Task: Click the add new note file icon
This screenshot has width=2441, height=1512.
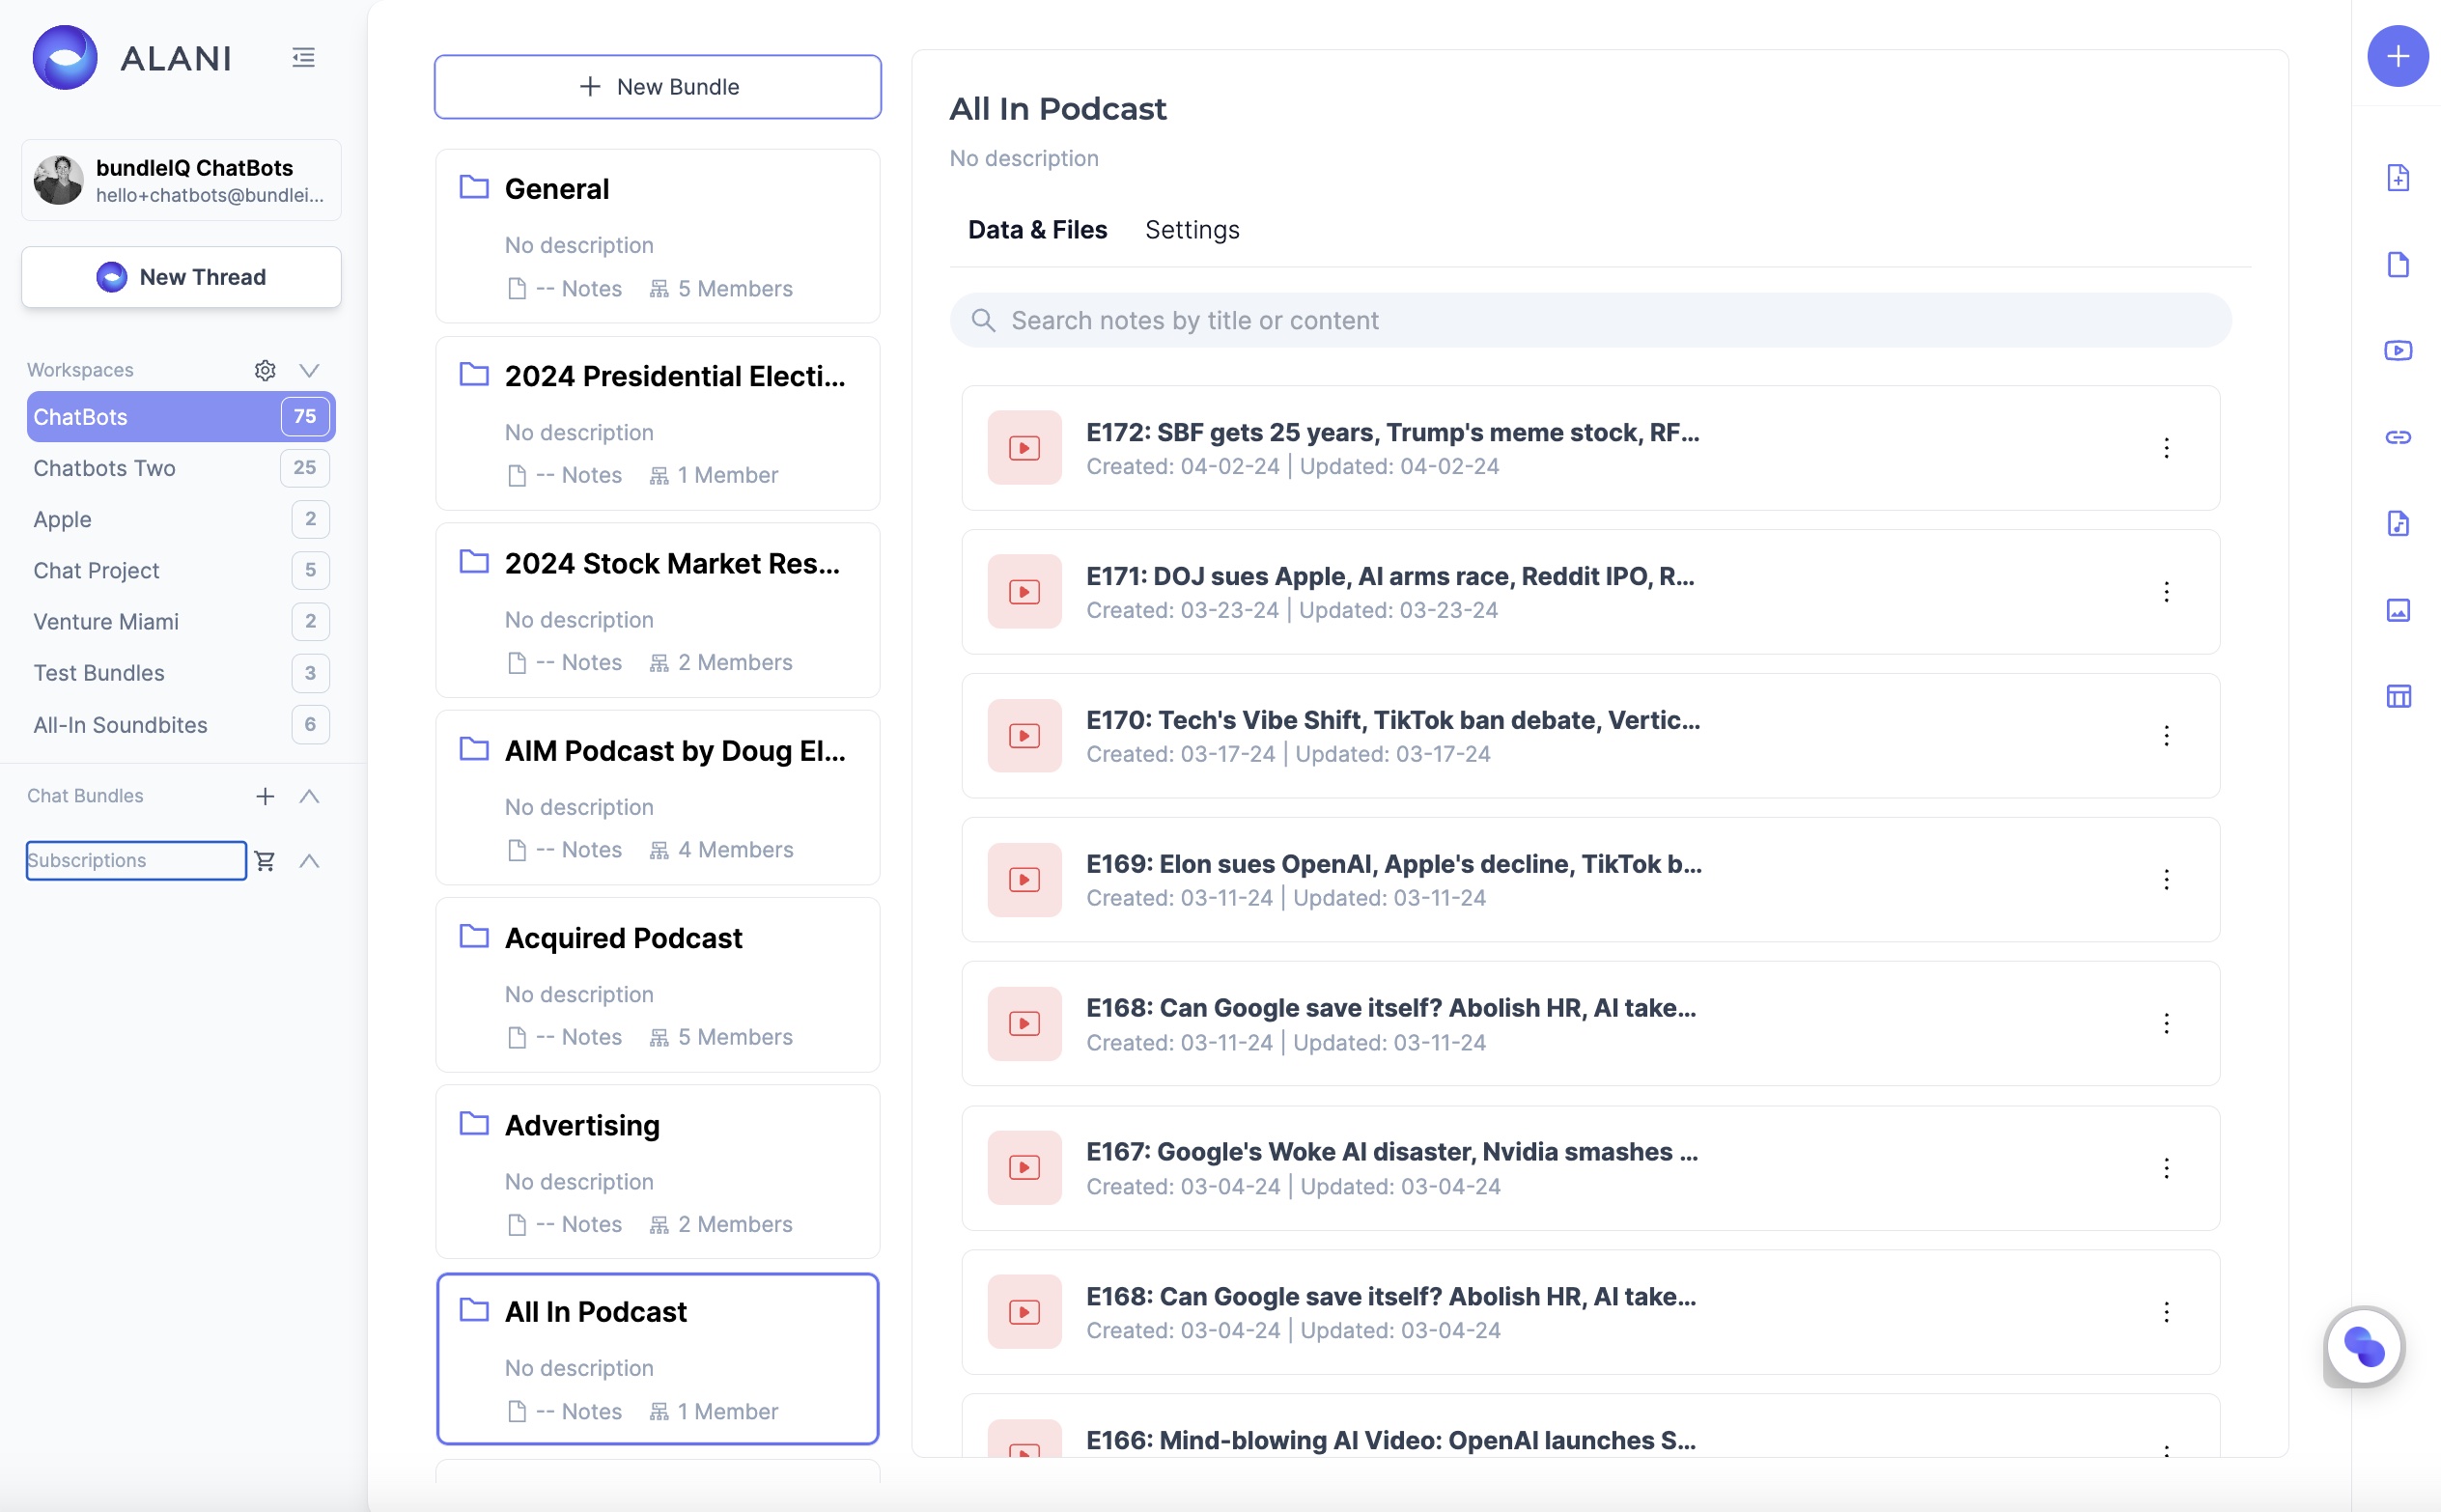Action: click(x=2397, y=178)
